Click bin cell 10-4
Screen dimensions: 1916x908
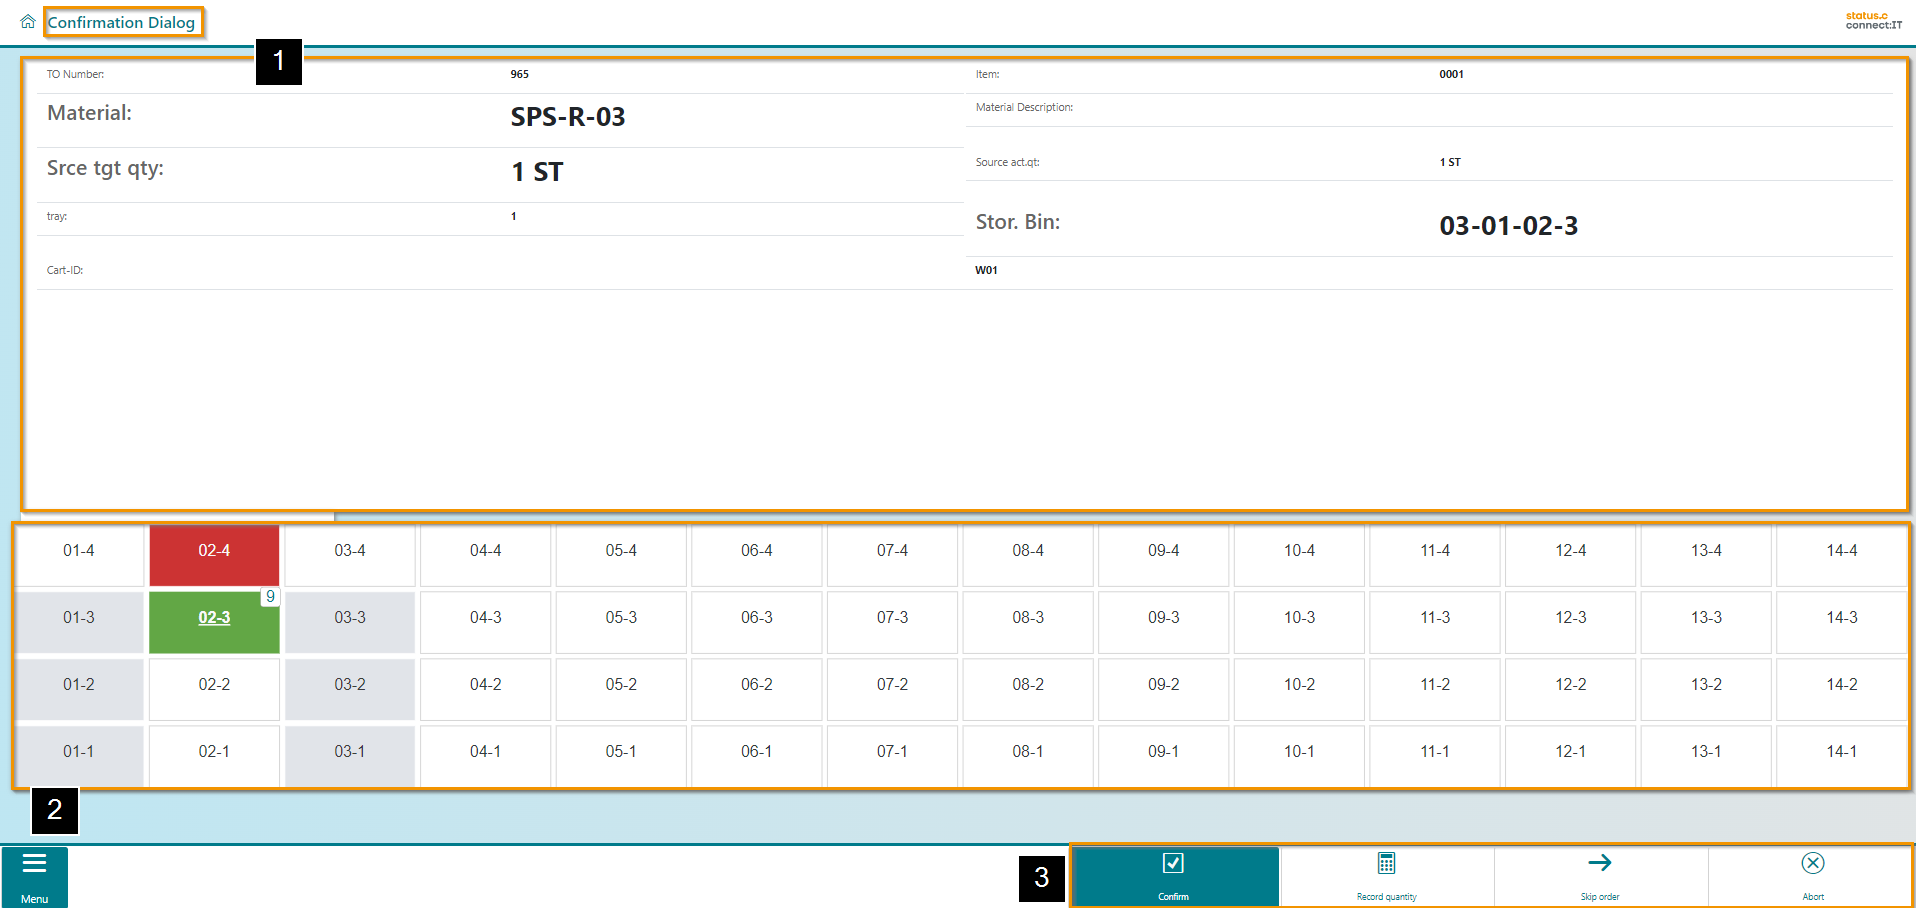(1299, 551)
